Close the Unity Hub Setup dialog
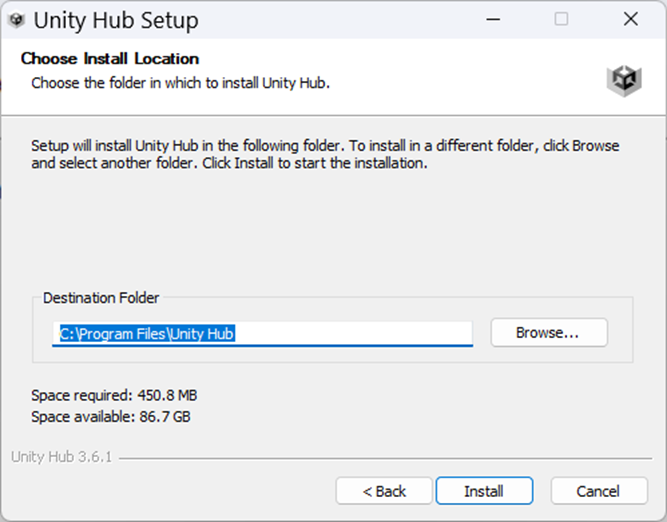 [630, 19]
